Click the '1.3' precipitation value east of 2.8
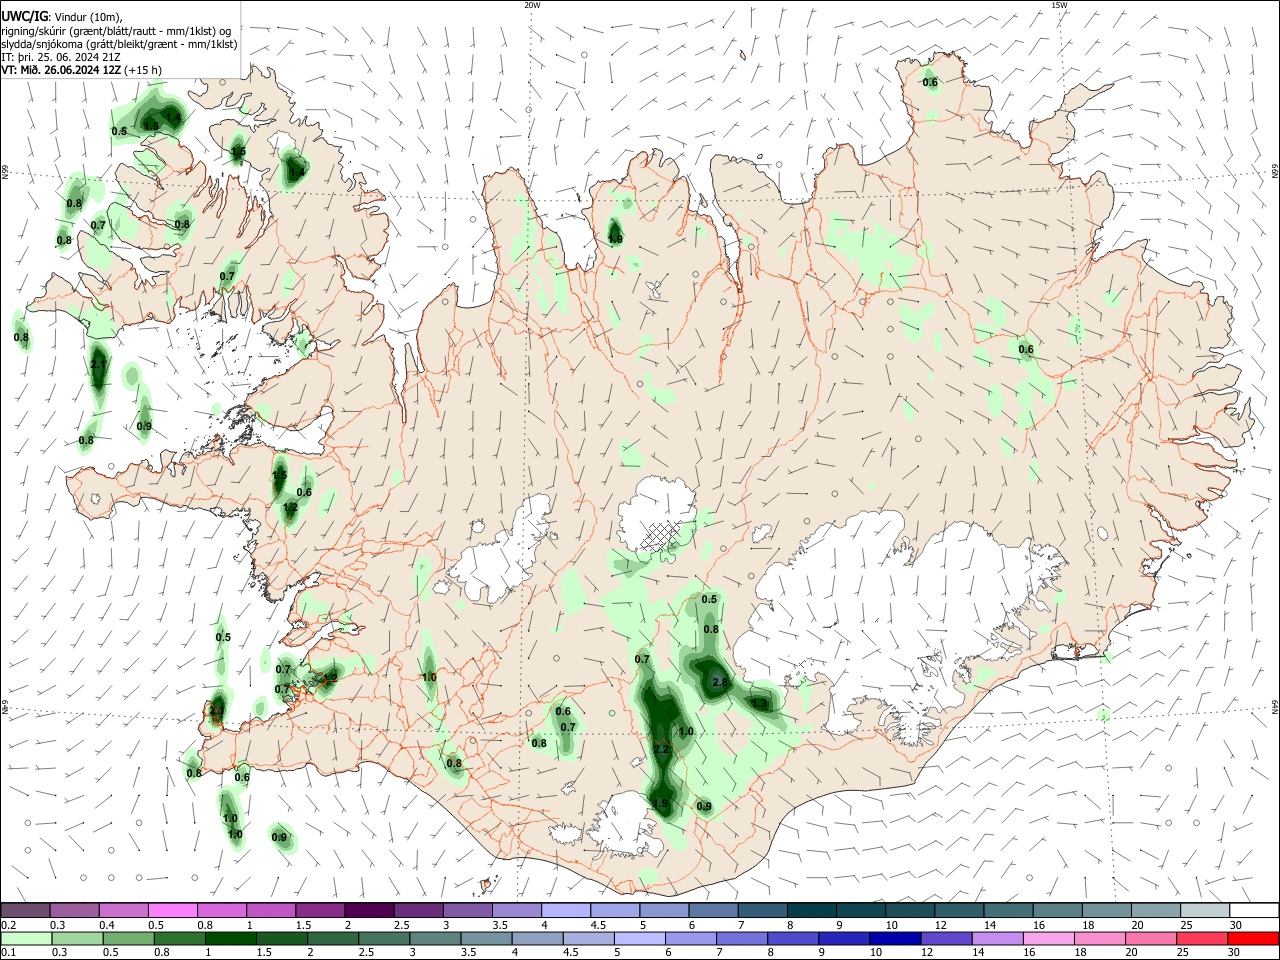This screenshot has height=960, width=1280. coord(760,704)
